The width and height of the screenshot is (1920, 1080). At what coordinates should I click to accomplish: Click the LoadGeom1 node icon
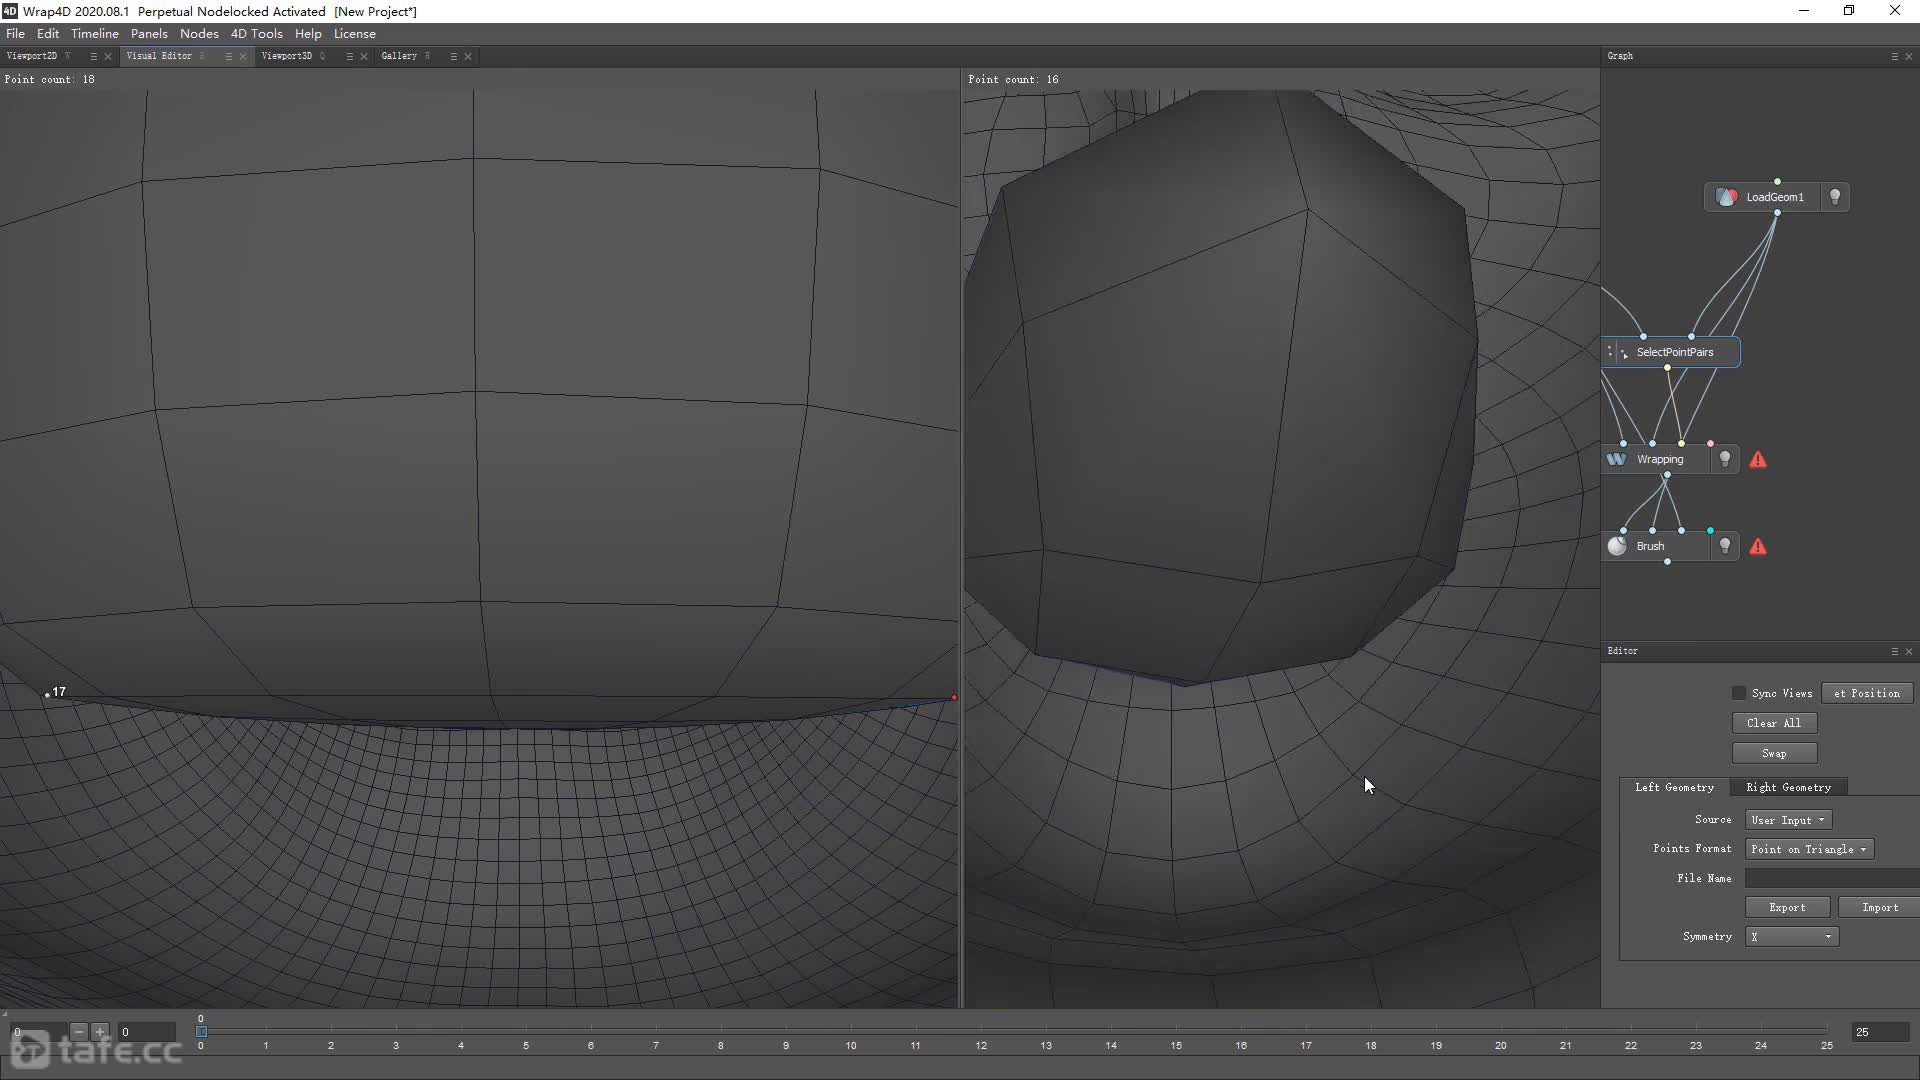point(1726,197)
